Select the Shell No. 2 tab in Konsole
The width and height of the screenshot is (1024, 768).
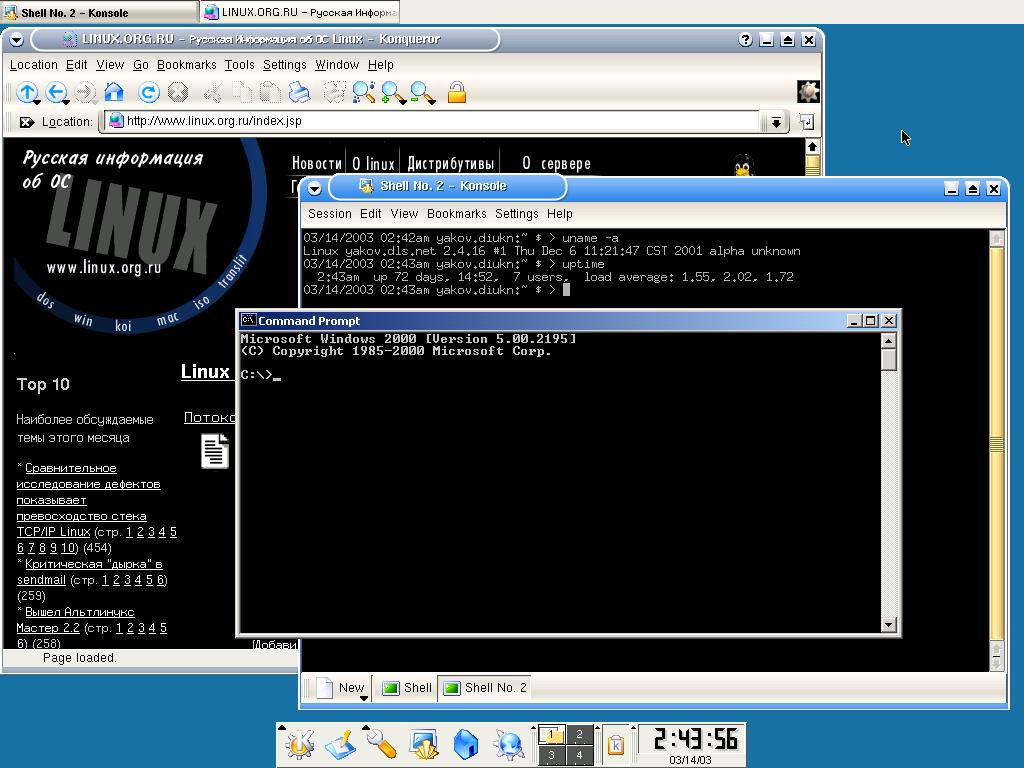click(x=484, y=688)
